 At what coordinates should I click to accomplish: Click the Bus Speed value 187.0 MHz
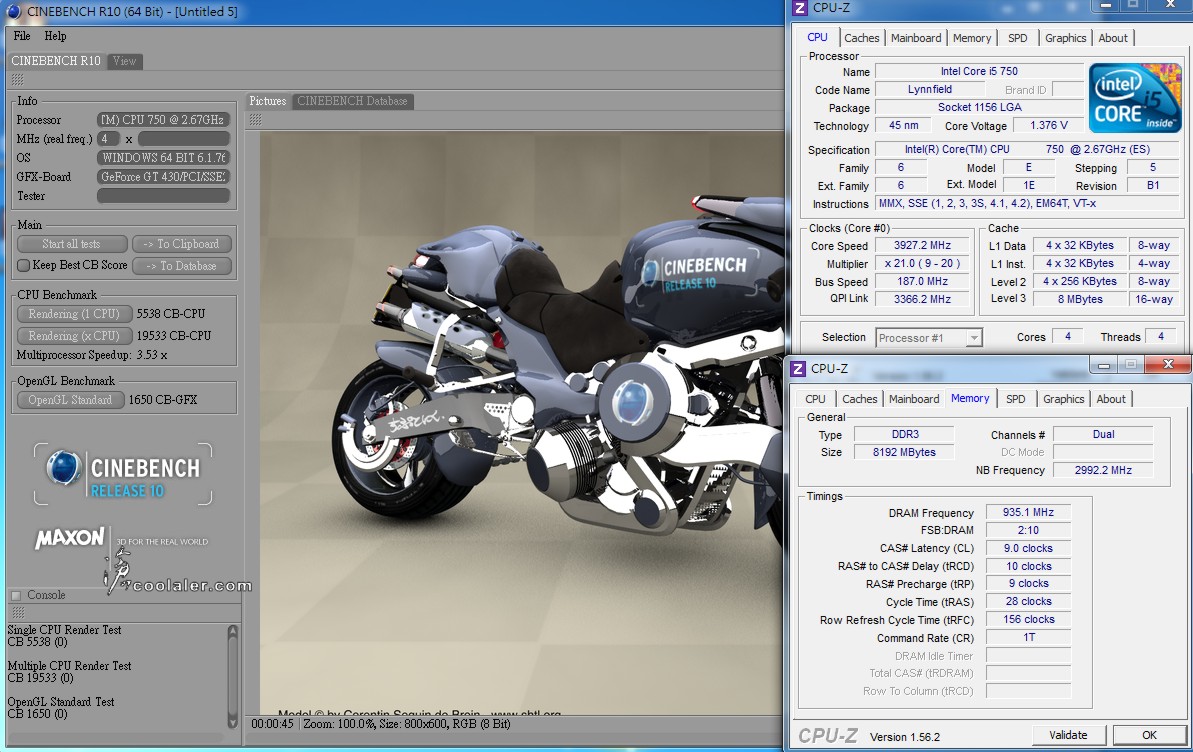[922, 282]
